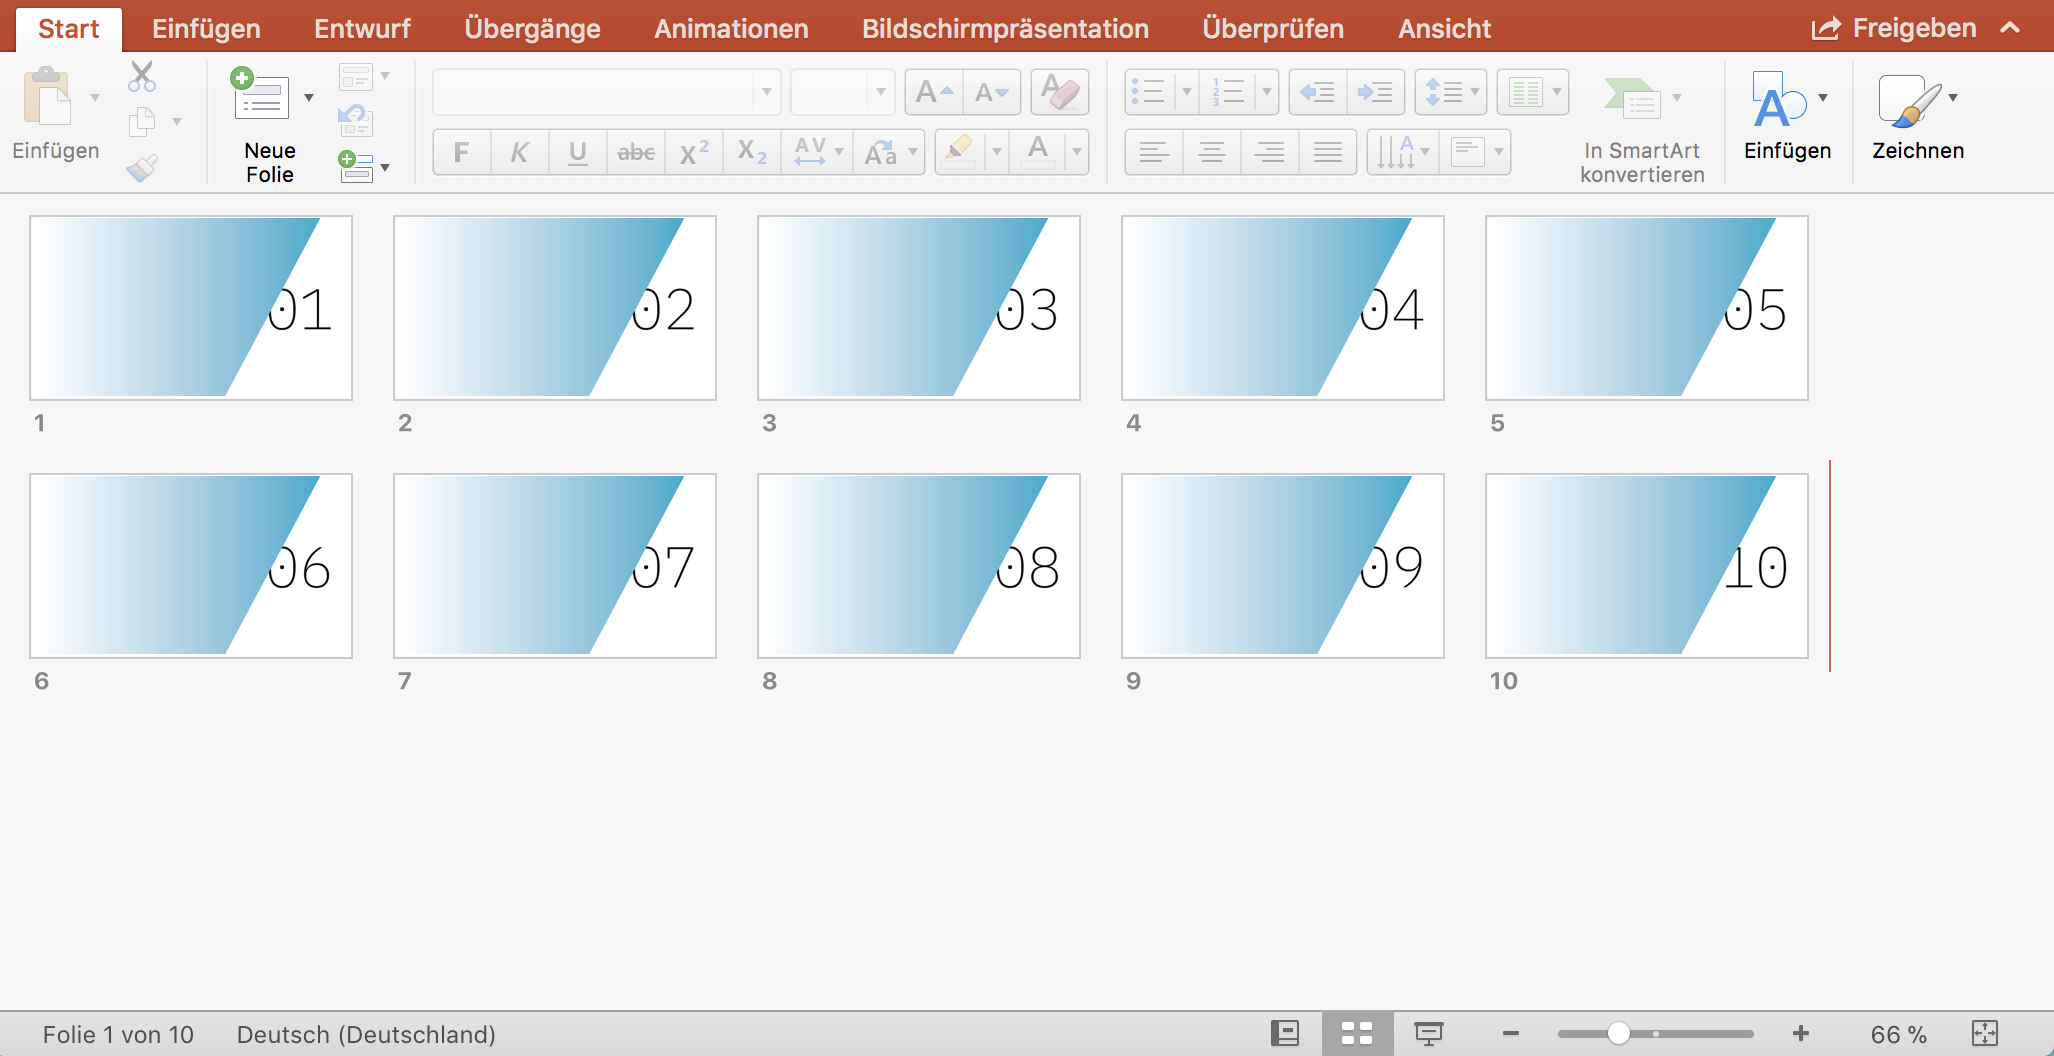Clear formatting with the eraser A icon
The width and height of the screenshot is (2054, 1056).
pos(1059,93)
